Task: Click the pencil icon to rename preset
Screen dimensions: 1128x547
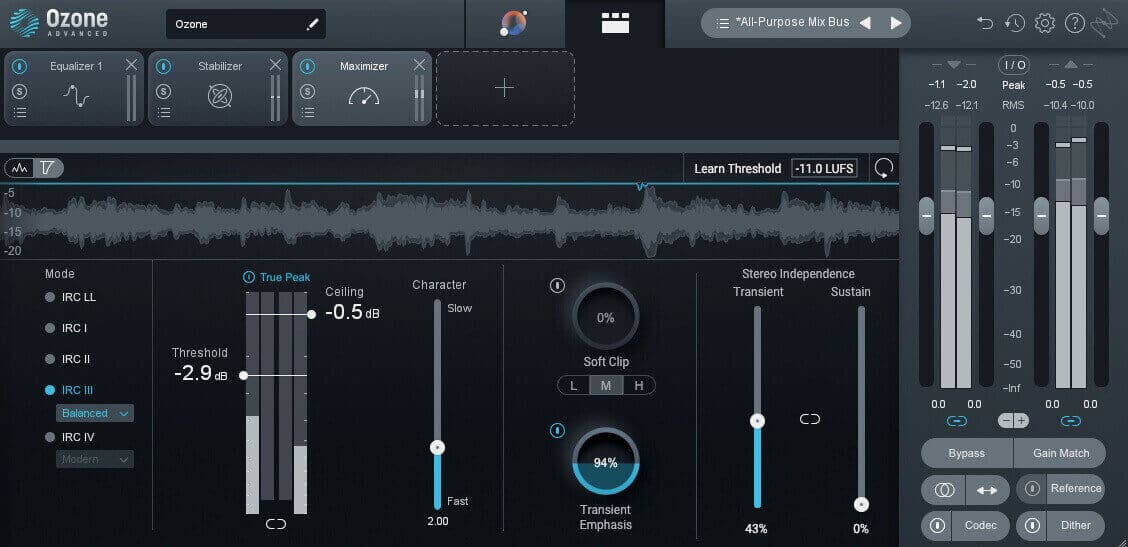Action: pyautogui.click(x=311, y=24)
